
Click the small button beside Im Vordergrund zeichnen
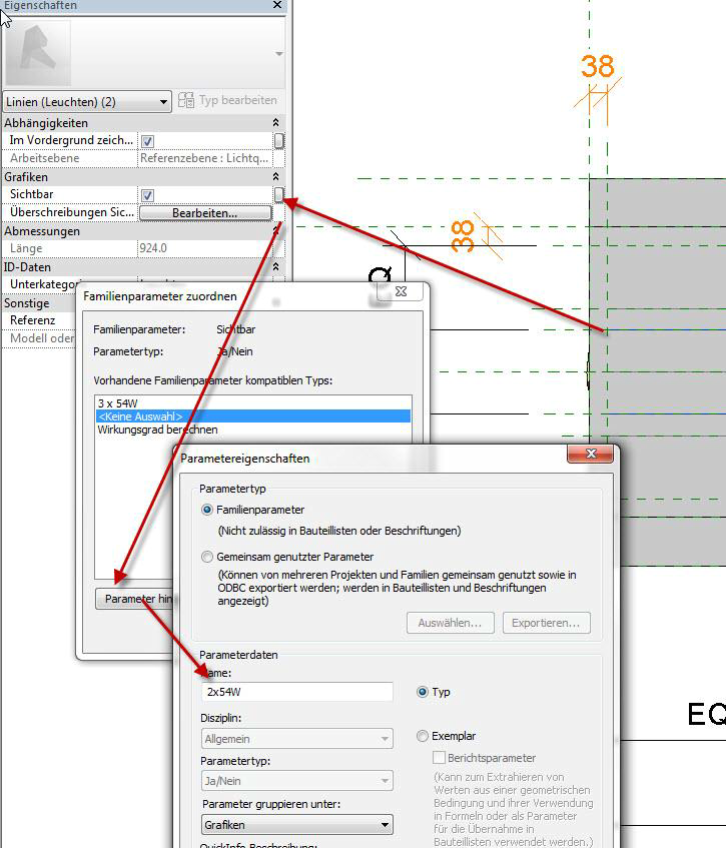(279, 141)
